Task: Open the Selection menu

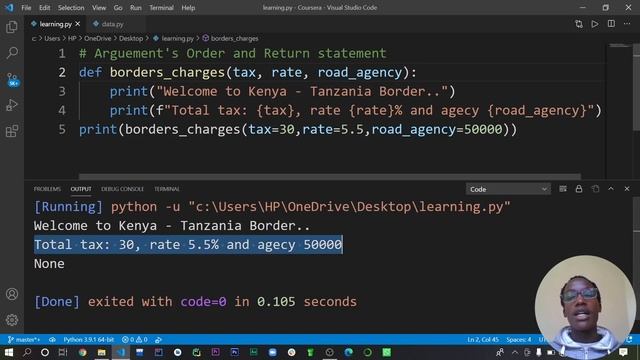Action: coord(71,8)
